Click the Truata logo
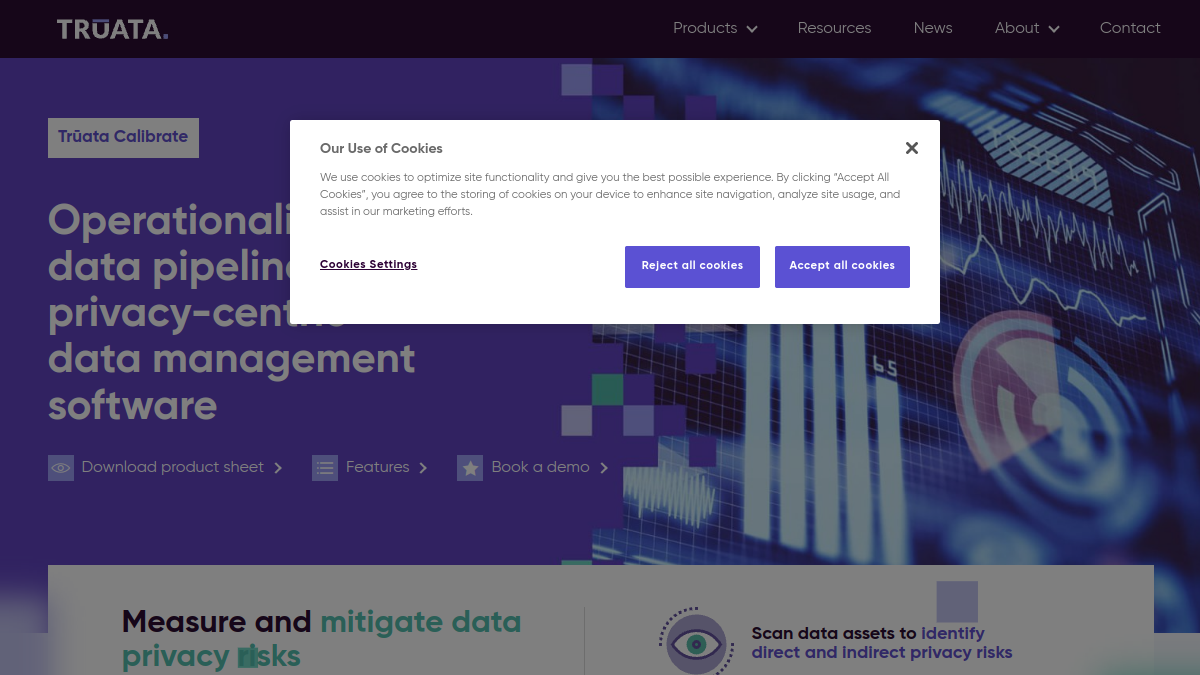Image resolution: width=1200 pixels, height=675 pixels. (x=112, y=29)
